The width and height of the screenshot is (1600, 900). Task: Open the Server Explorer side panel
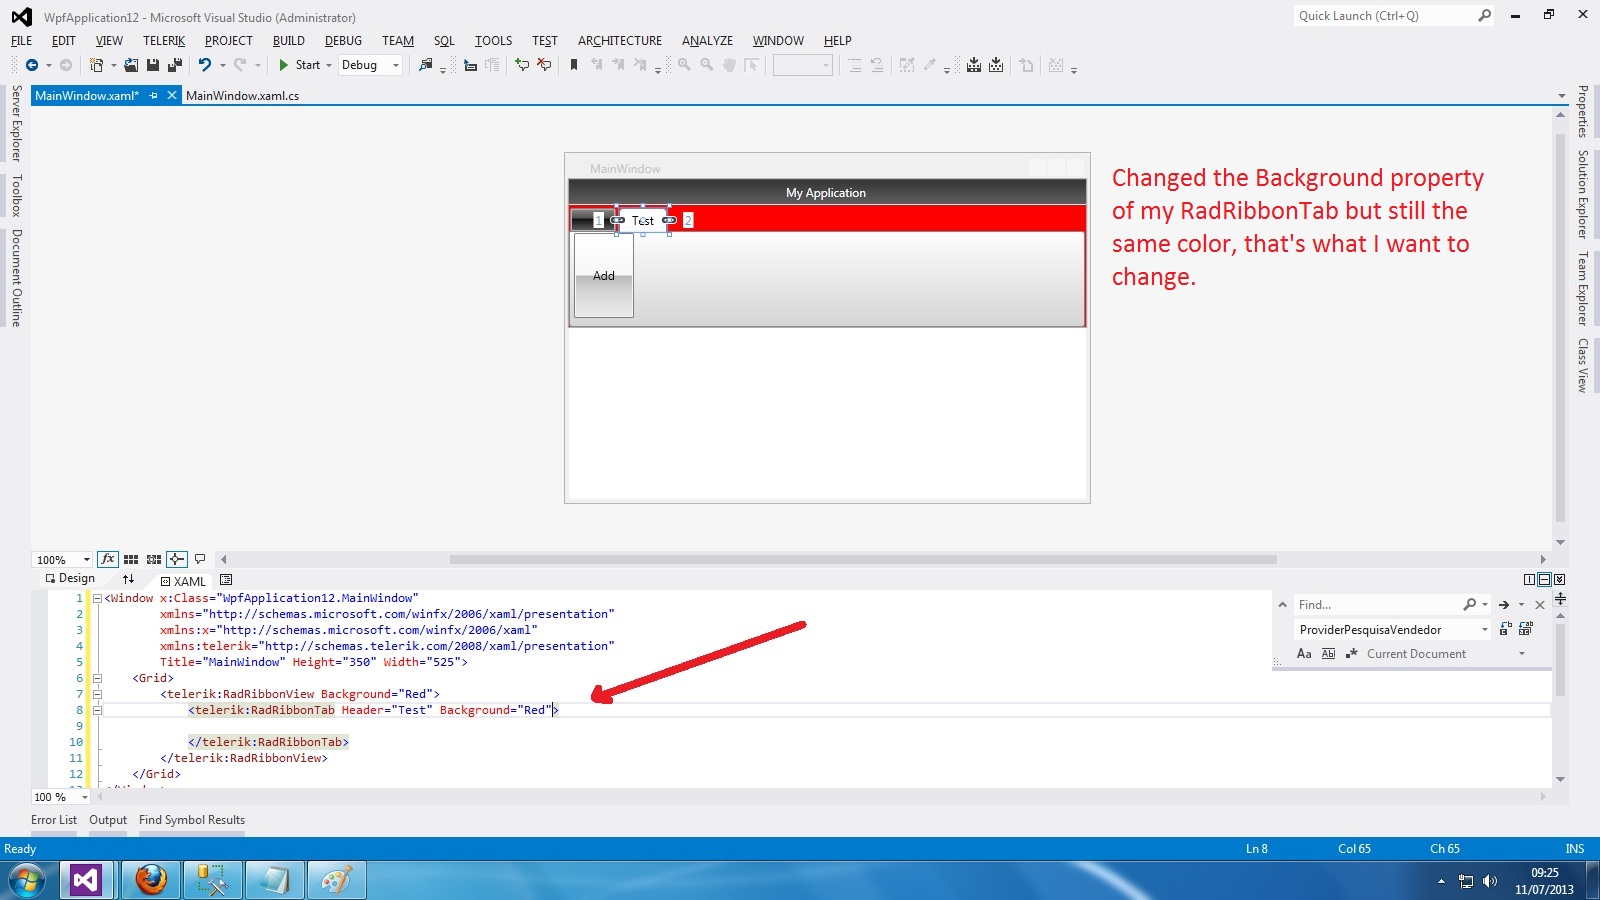16,123
